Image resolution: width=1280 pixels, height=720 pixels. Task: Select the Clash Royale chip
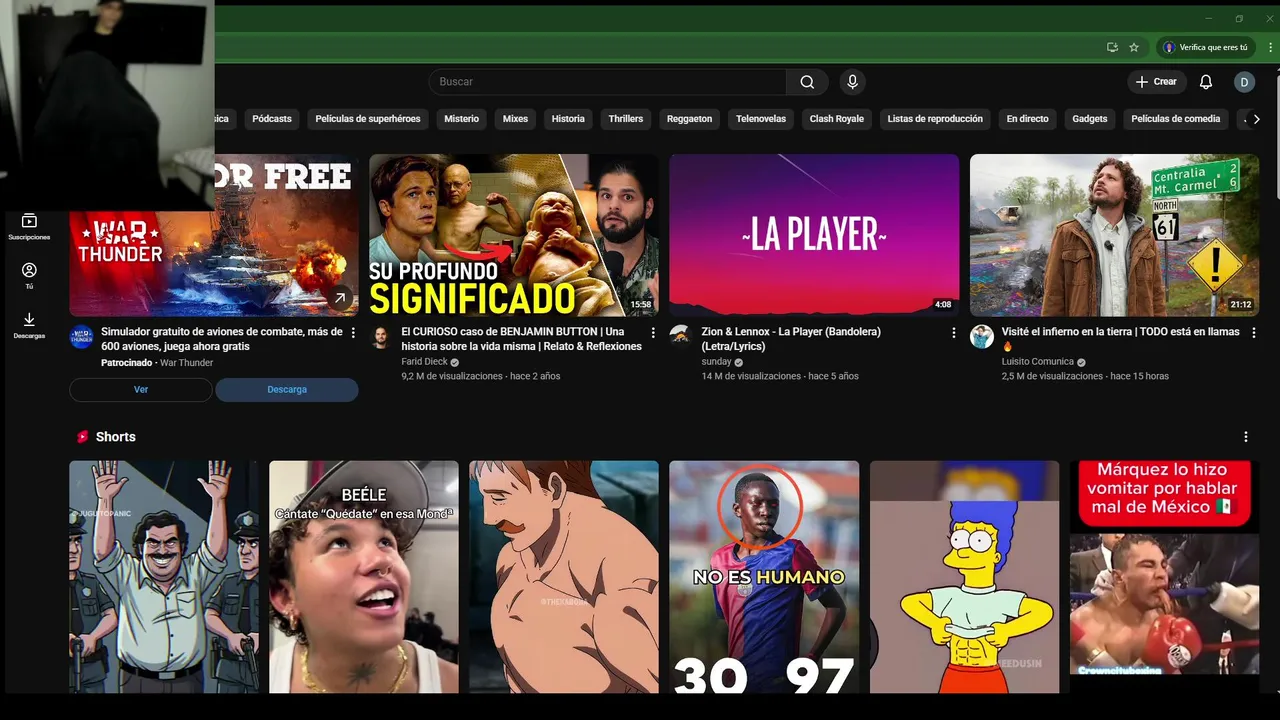tap(837, 119)
